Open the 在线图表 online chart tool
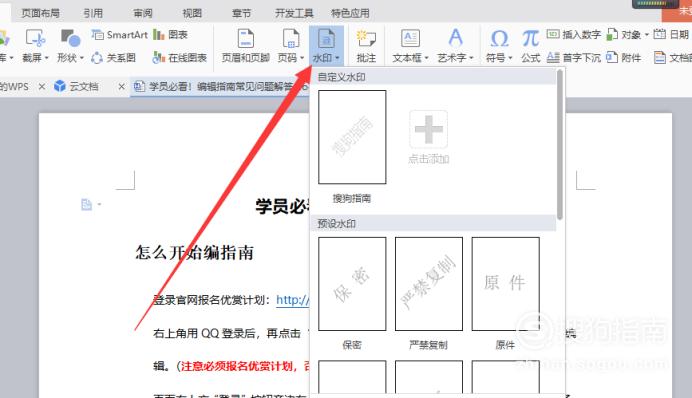 pos(180,57)
